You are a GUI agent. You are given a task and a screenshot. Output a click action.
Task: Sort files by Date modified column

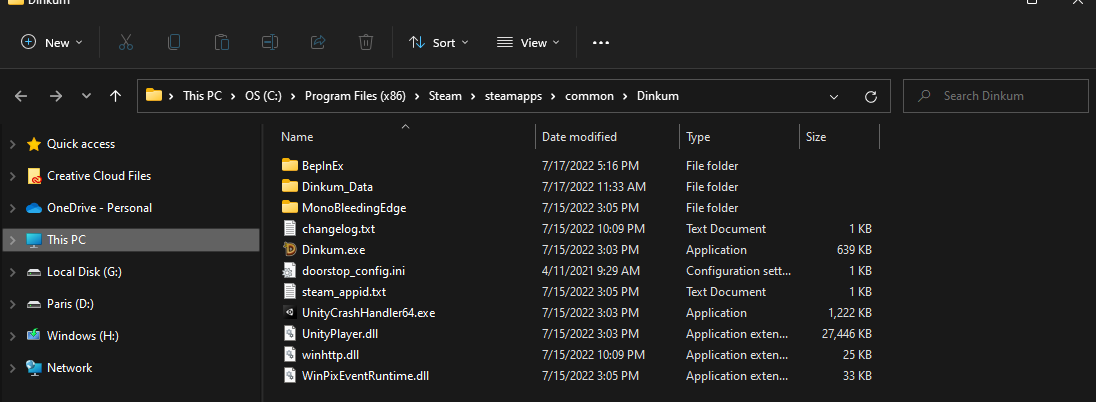click(x=579, y=136)
